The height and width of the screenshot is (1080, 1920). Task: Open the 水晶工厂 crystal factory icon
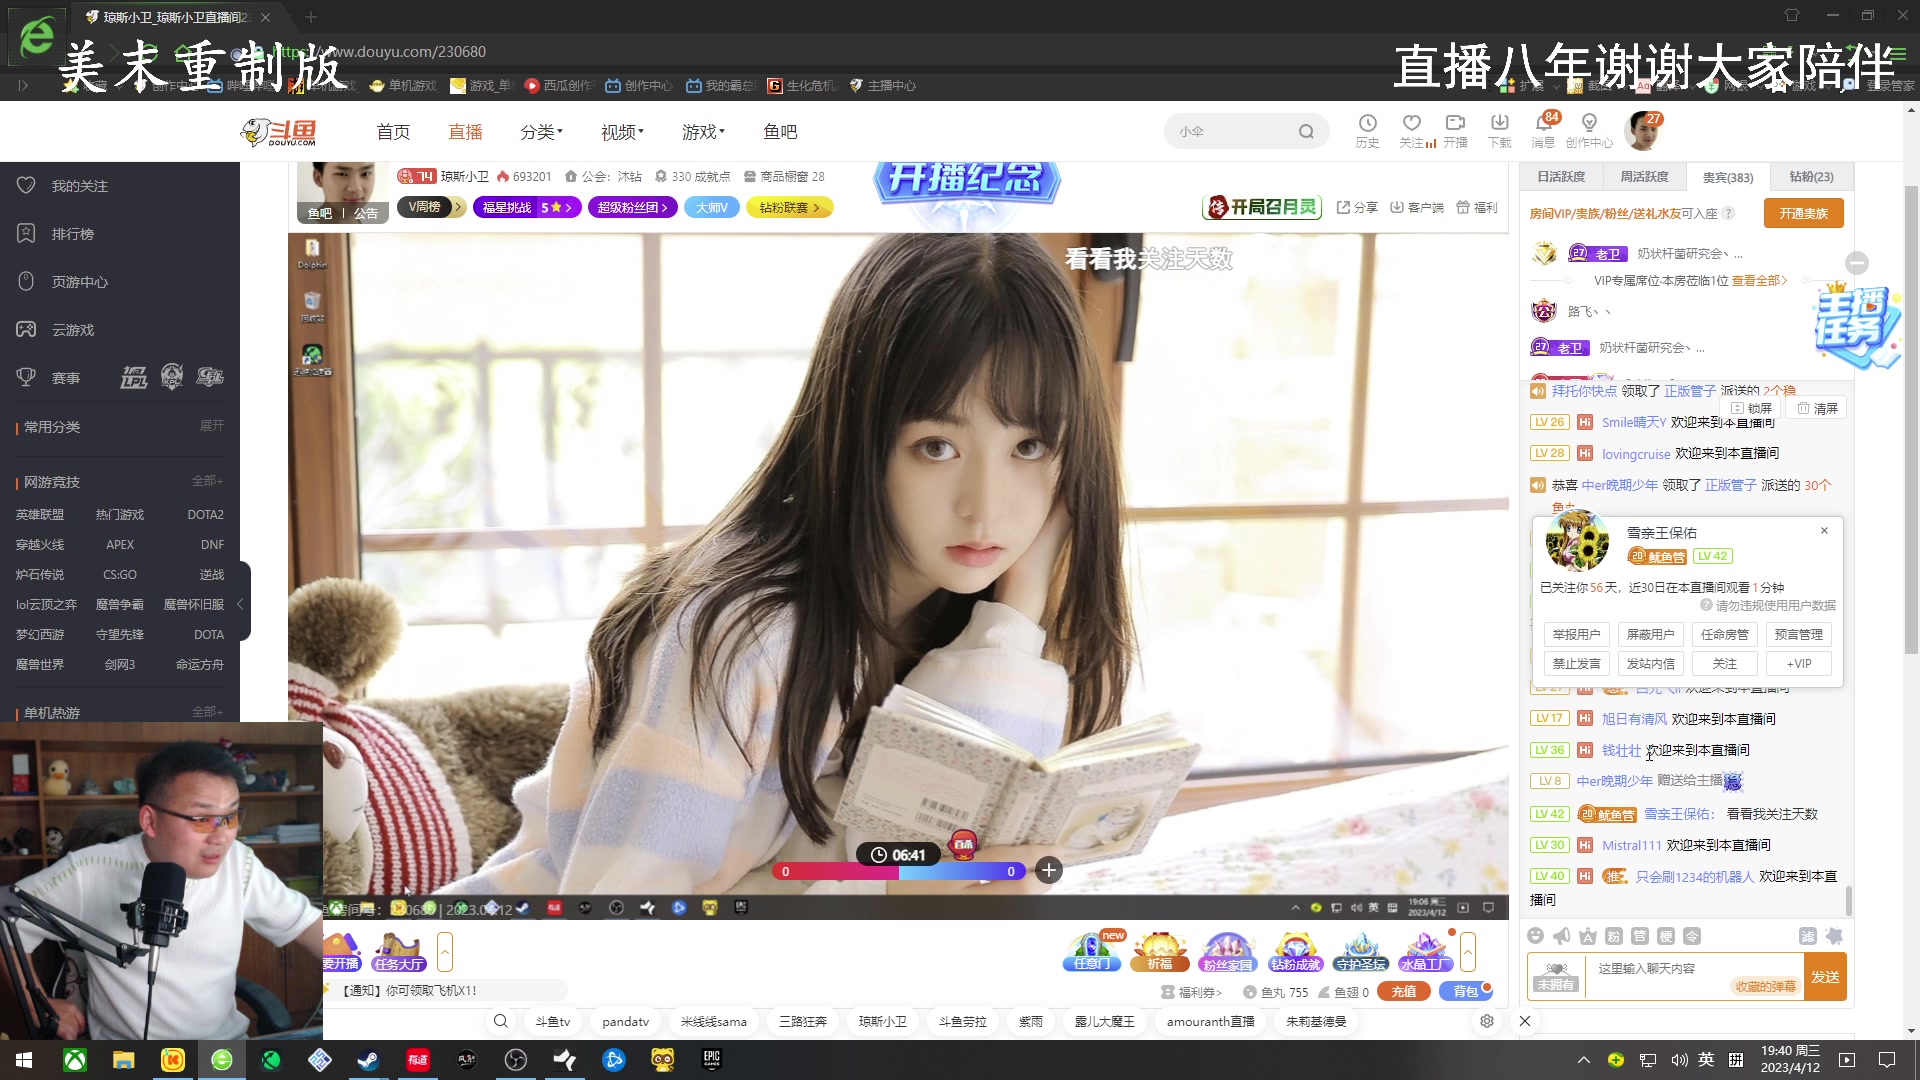point(1427,950)
